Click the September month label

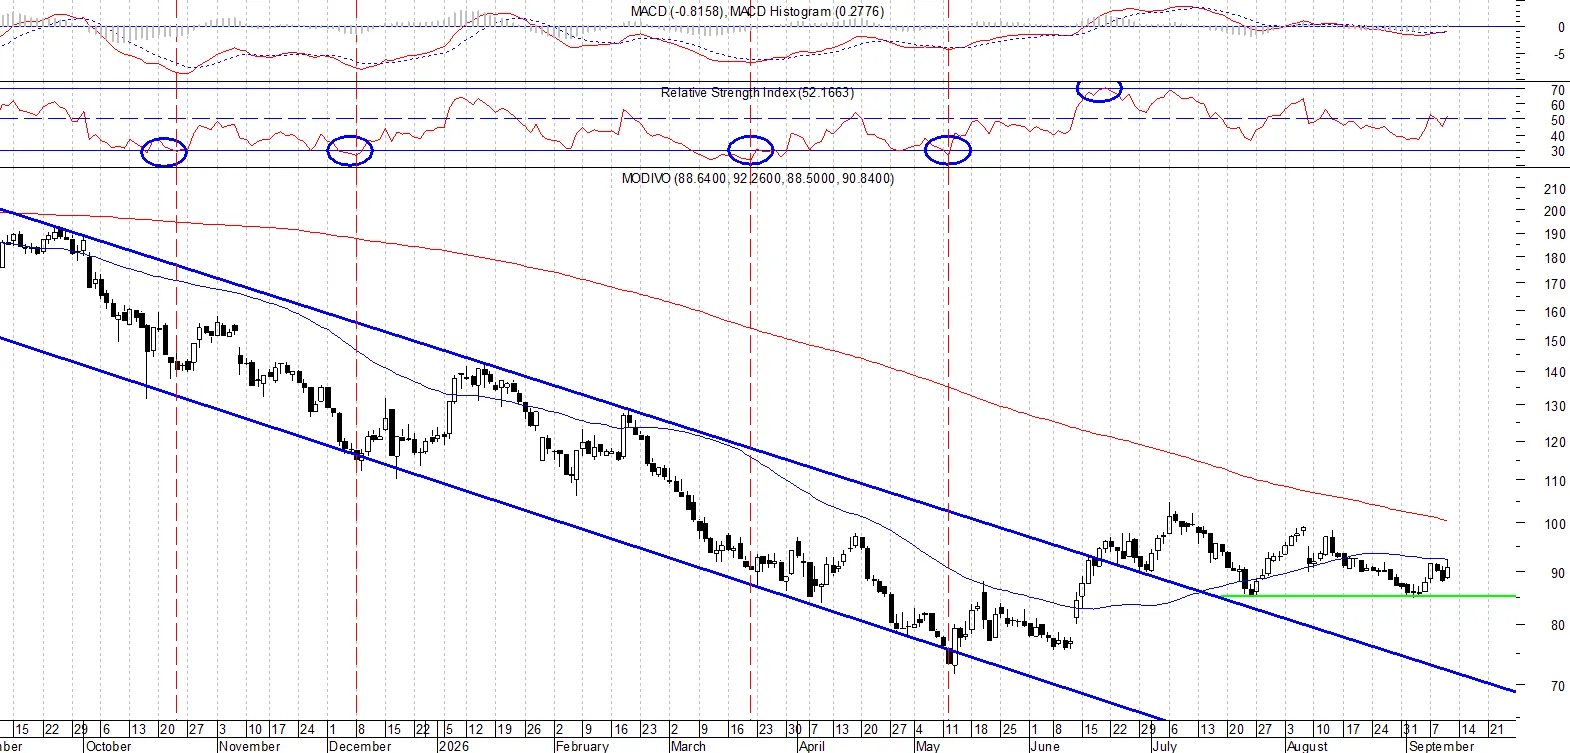(x=1441, y=746)
